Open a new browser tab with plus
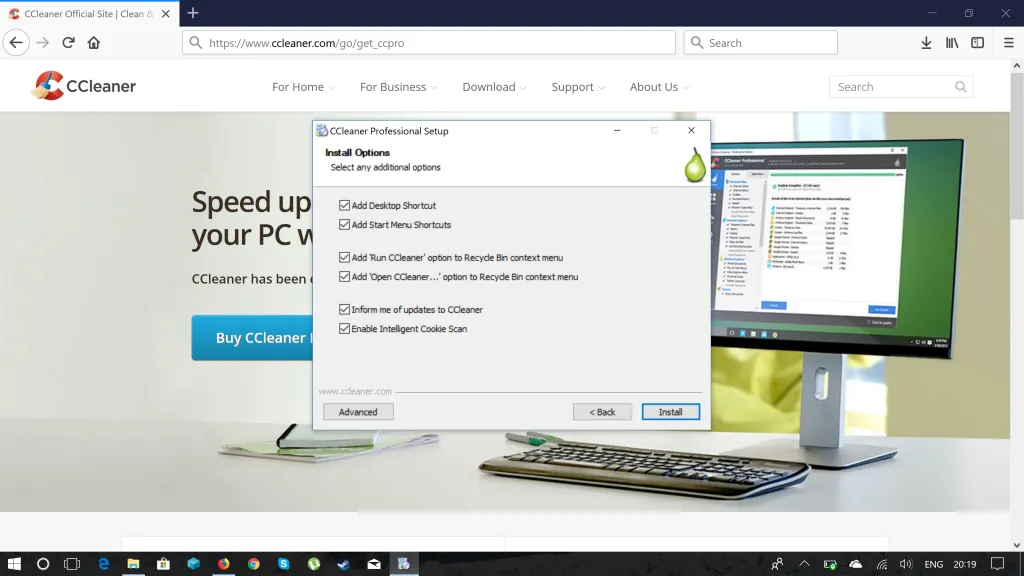This screenshot has height=576, width=1024. [193, 13]
